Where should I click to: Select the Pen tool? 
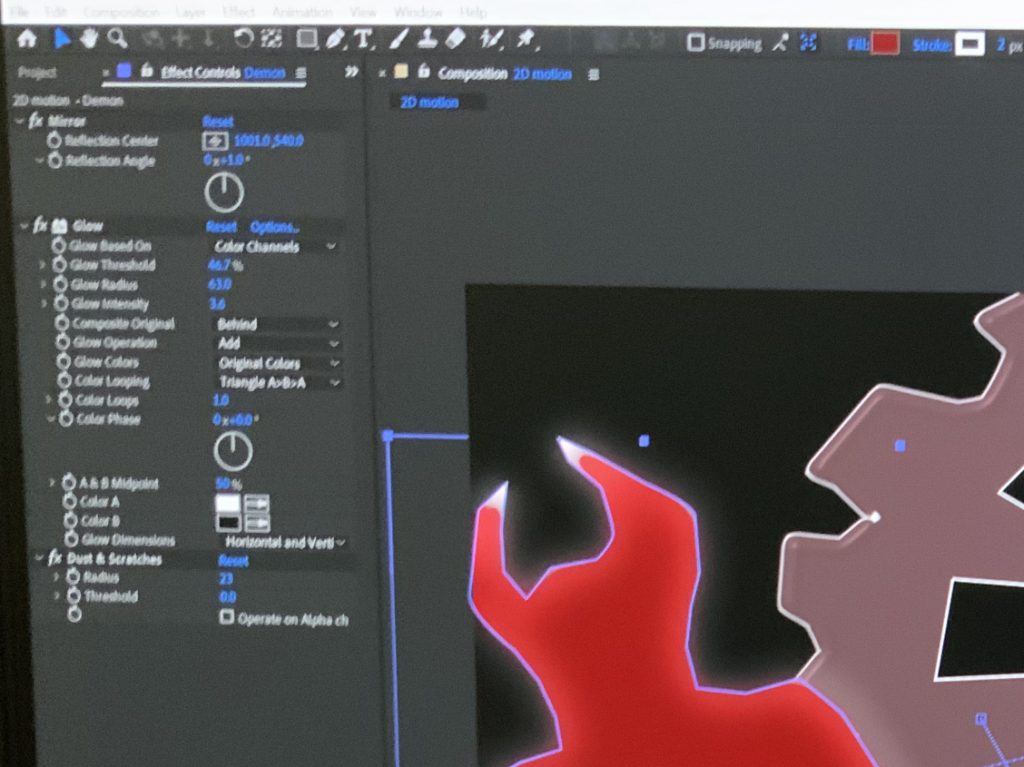[x=335, y=41]
